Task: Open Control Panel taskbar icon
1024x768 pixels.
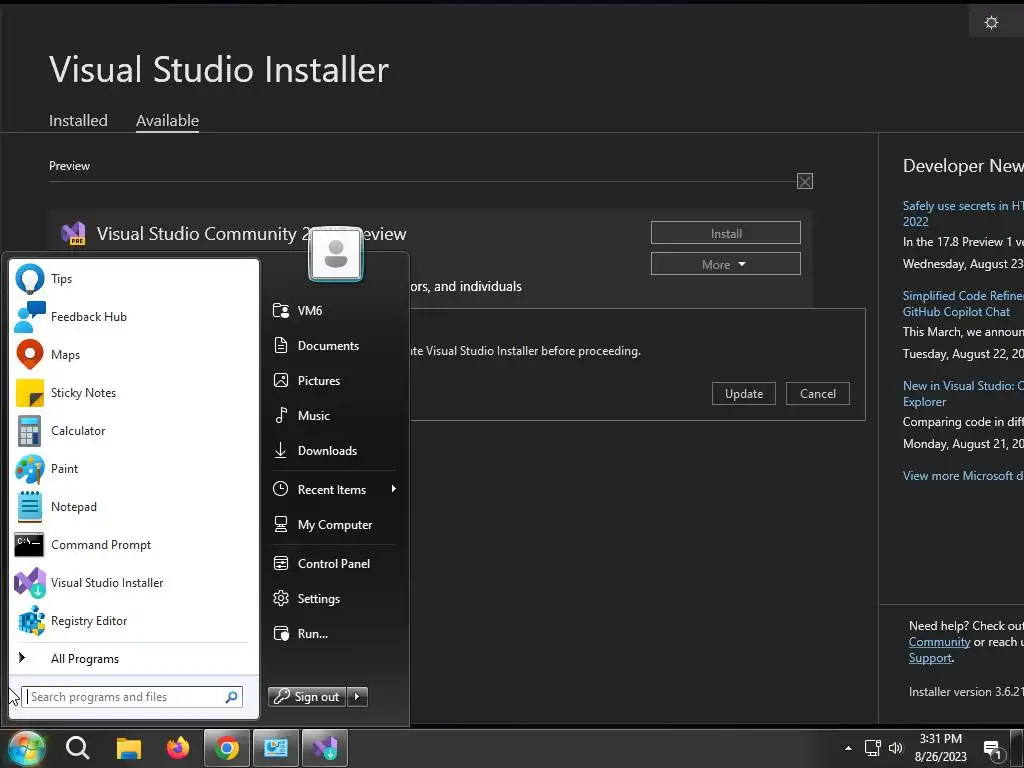Action: pos(276,748)
